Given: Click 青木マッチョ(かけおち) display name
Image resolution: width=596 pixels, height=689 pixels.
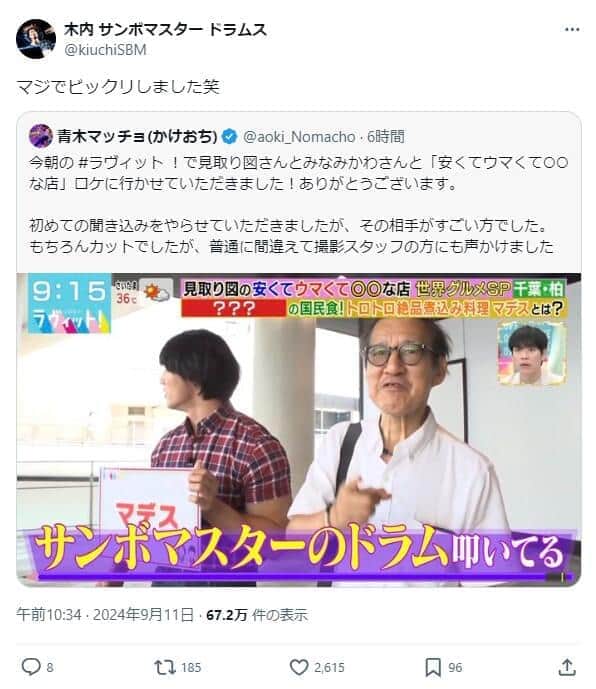Looking at the screenshot, I should point(137,137).
